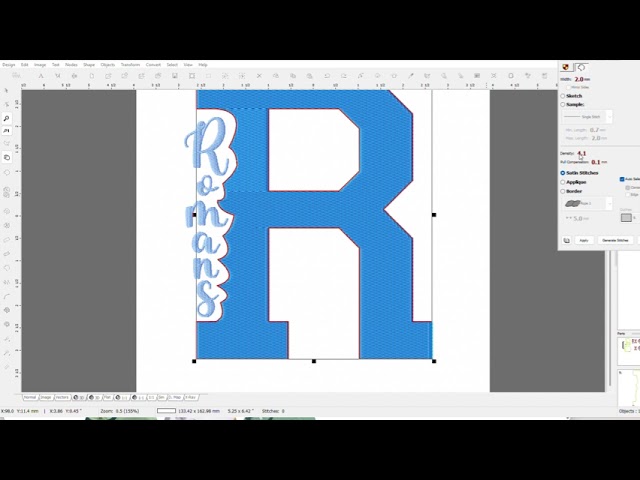Open the Select menu
This screenshot has height=480, width=640.
(x=172, y=64)
